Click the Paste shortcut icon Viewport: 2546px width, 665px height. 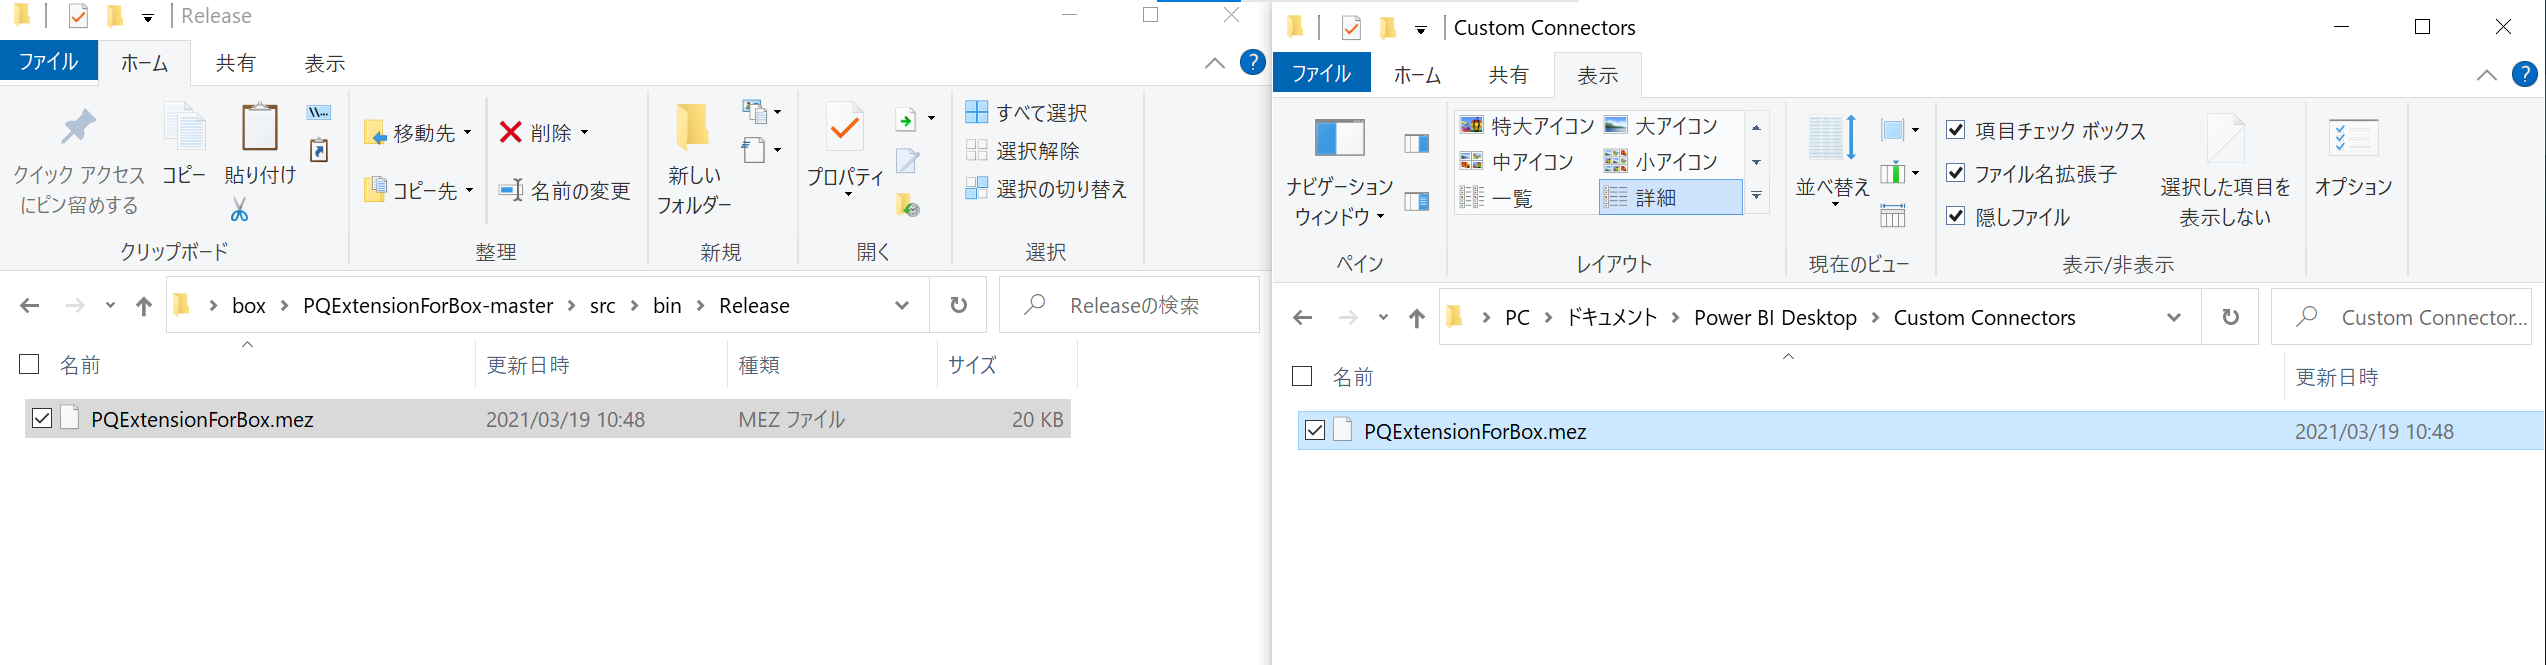point(319,150)
